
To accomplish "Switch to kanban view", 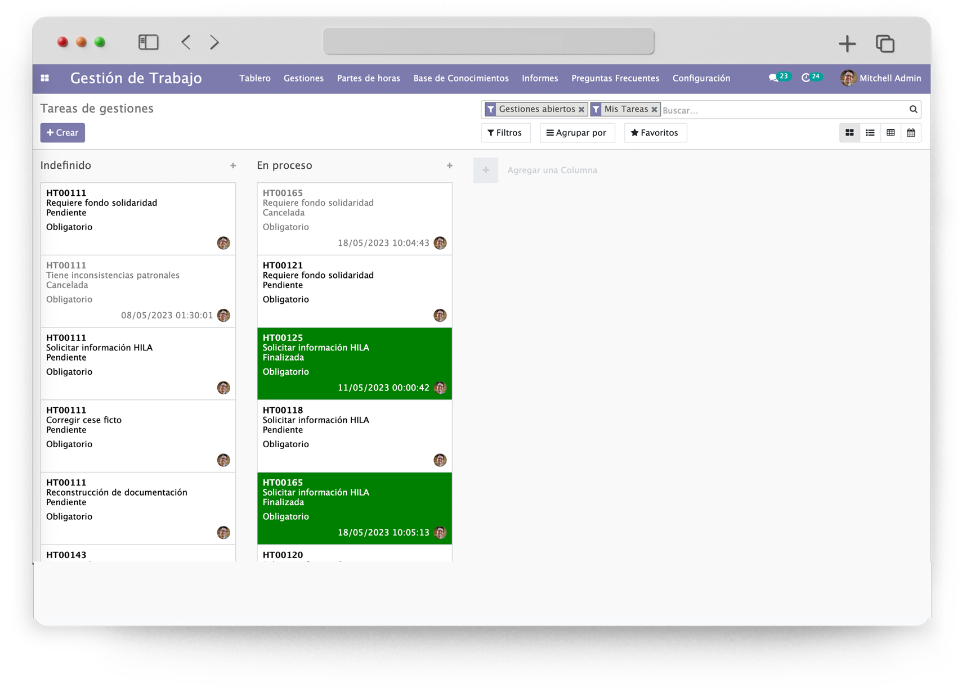I will 849,133.
